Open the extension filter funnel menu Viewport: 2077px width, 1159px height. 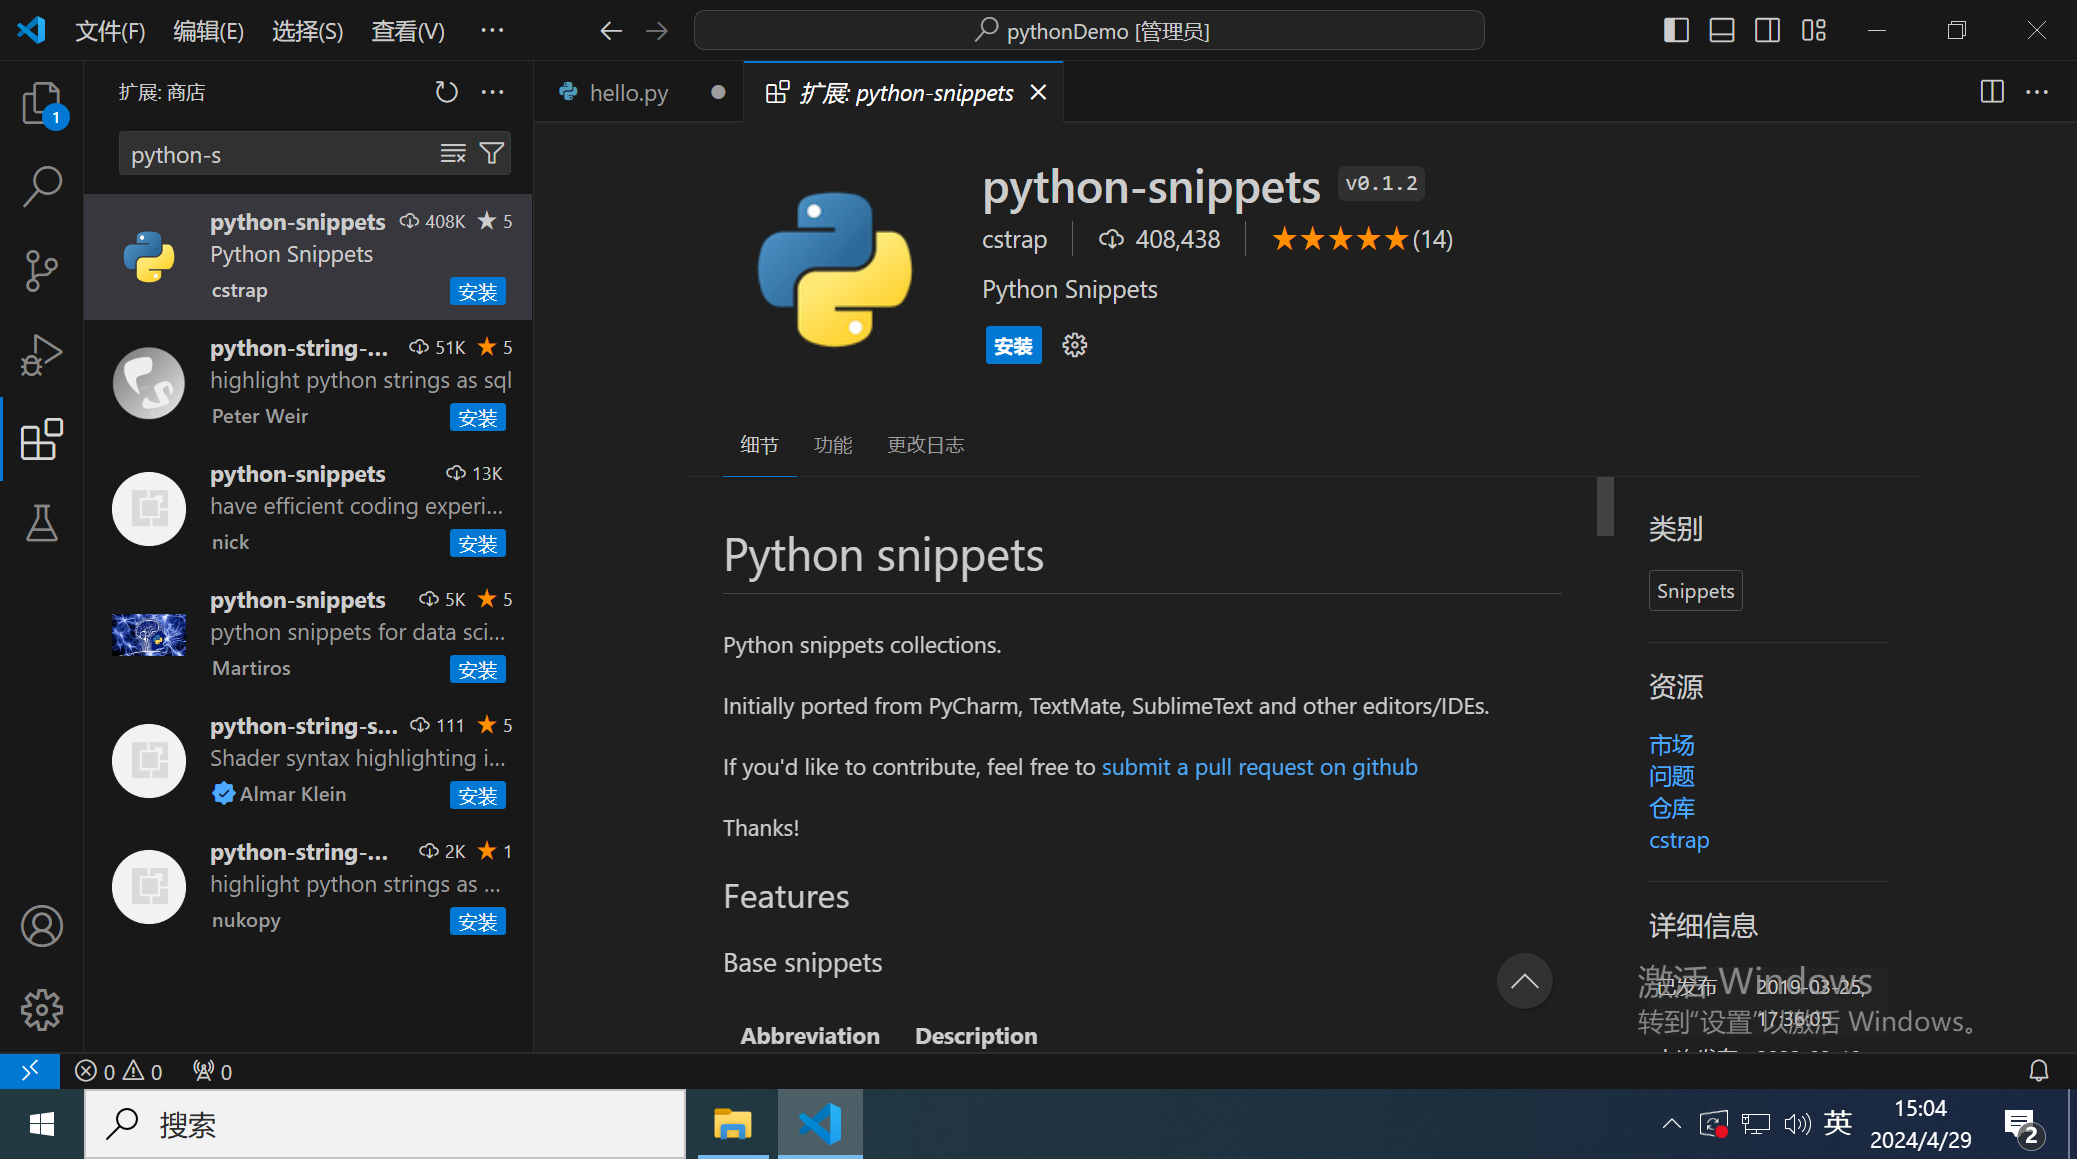pos(492,153)
